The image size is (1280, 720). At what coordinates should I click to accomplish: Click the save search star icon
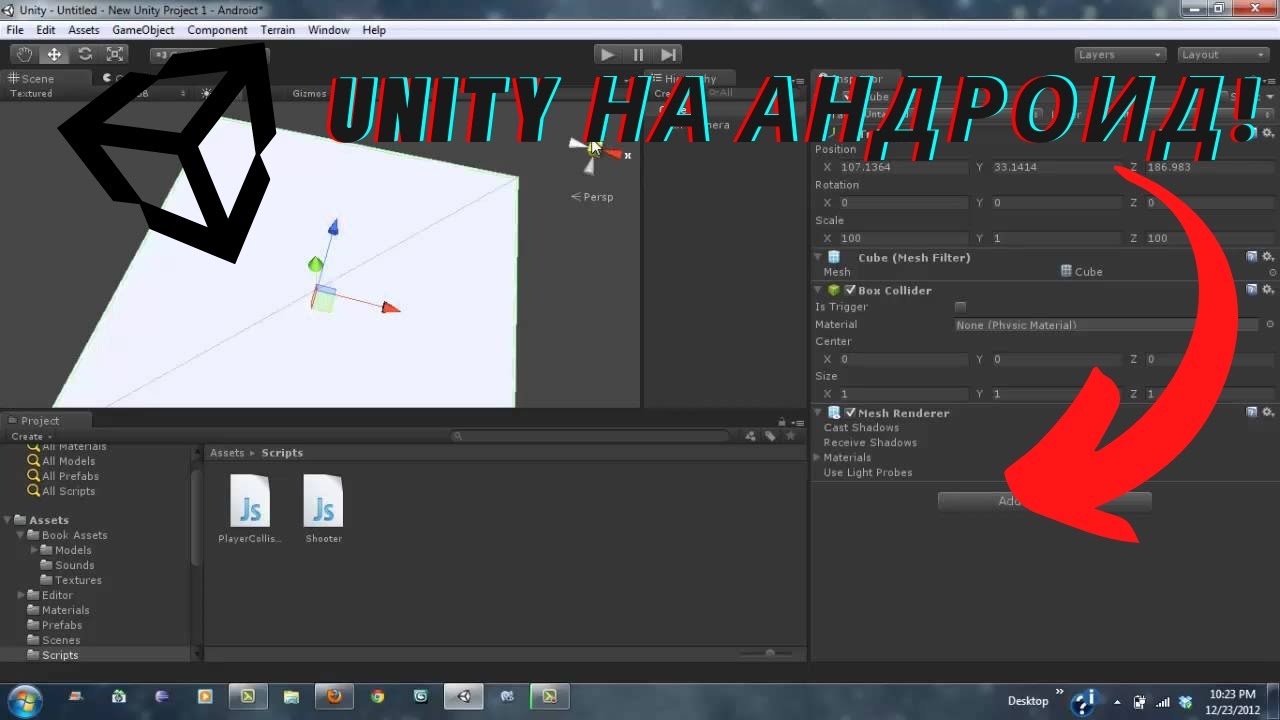(790, 436)
